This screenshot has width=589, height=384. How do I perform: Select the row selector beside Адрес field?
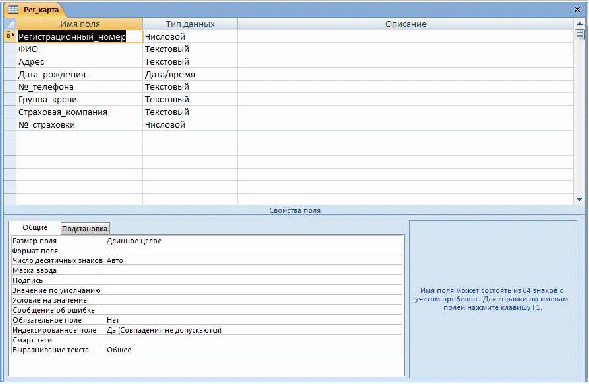(x=10, y=62)
